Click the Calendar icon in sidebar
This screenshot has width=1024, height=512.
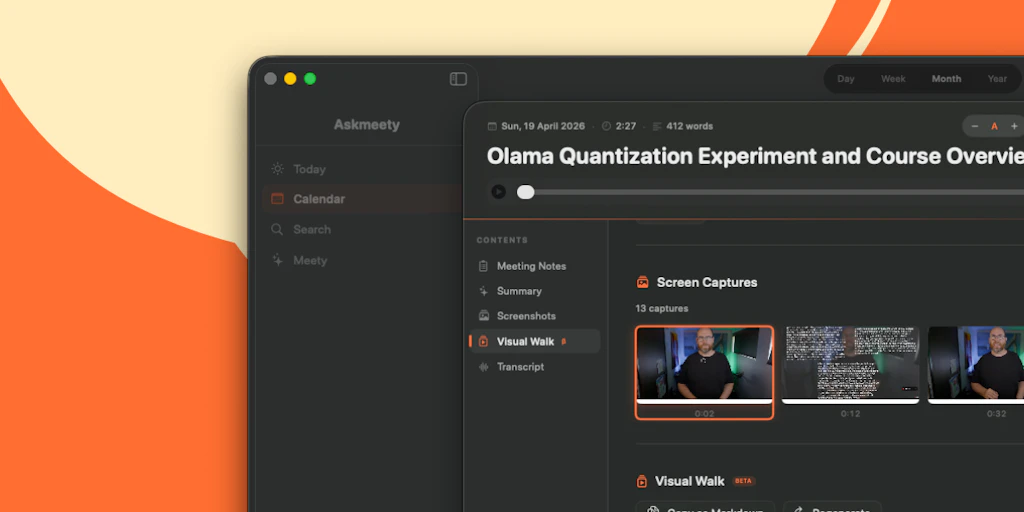(x=278, y=199)
